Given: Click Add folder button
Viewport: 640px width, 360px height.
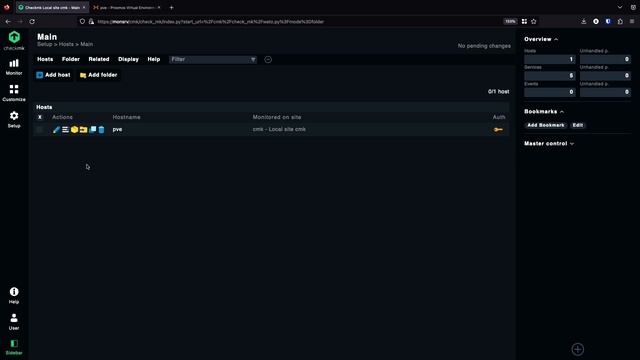Looking at the screenshot, I should click(99, 75).
